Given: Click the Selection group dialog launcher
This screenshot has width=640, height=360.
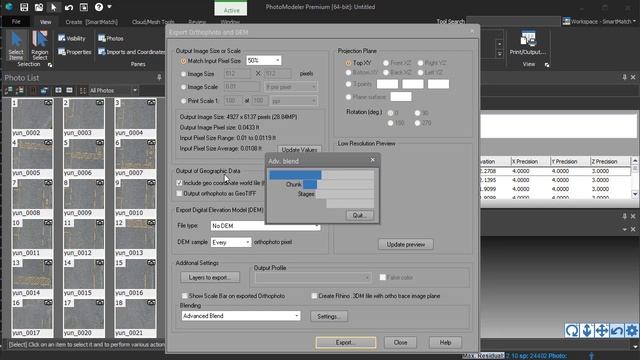Looking at the screenshot, I should point(50,65).
